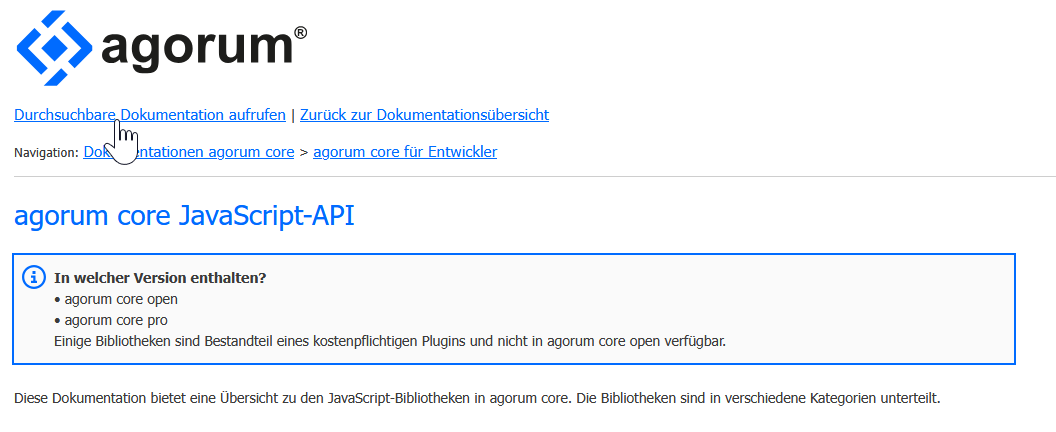
Task: Click the registered trademark symbol beside agorum
Action: pos(300,33)
